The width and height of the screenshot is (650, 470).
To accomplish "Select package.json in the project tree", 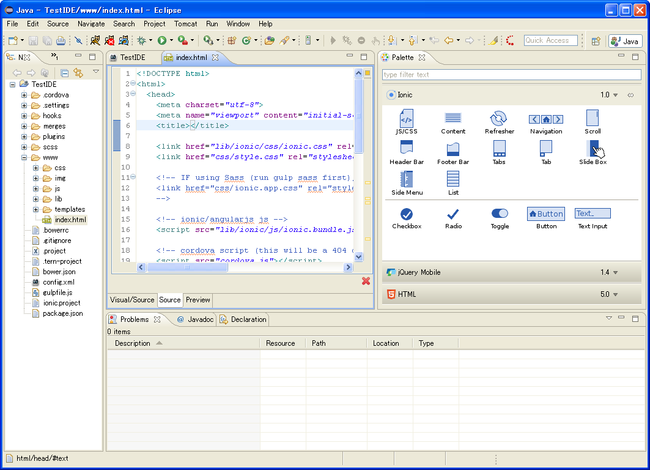I will pos(58,313).
